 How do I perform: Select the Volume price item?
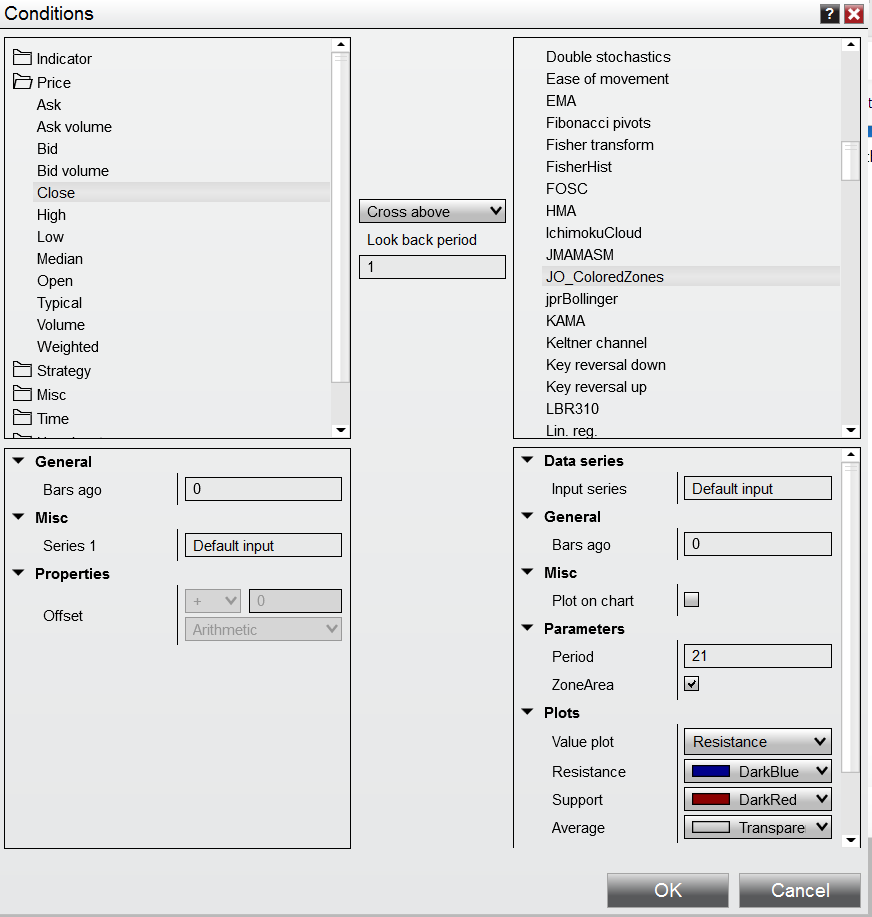coord(61,325)
